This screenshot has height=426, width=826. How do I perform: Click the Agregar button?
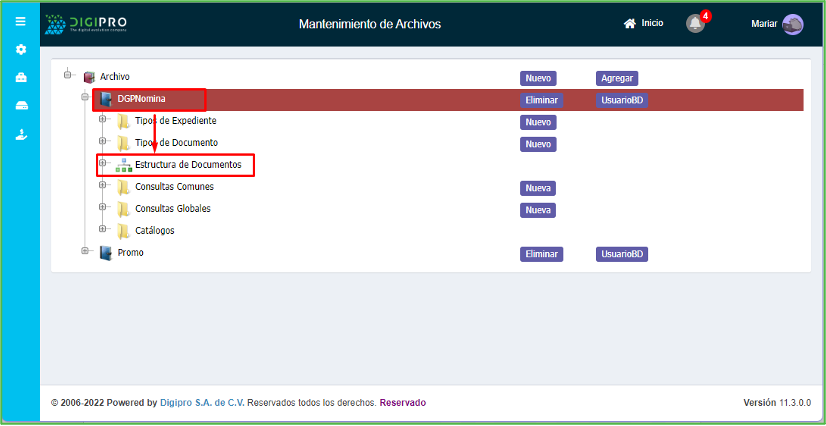(x=617, y=78)
